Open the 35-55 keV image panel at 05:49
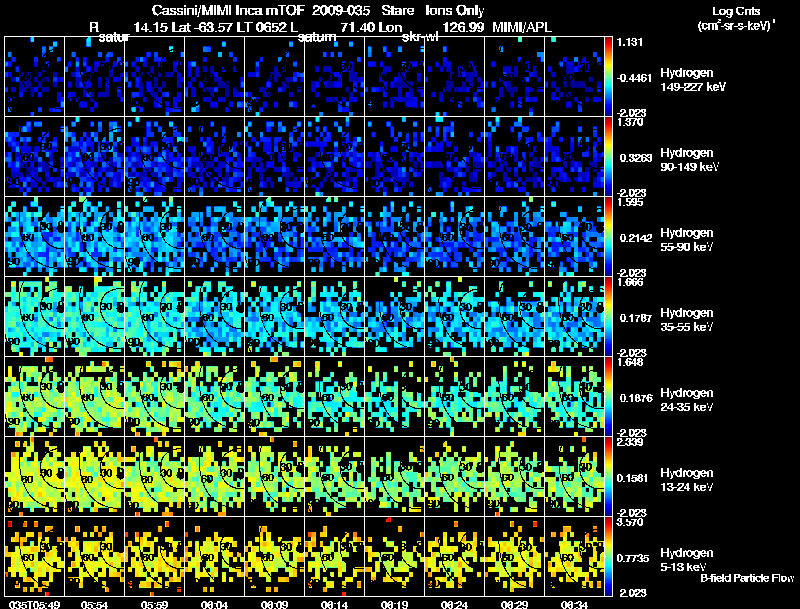800x609 pixels. click(35, 316)
